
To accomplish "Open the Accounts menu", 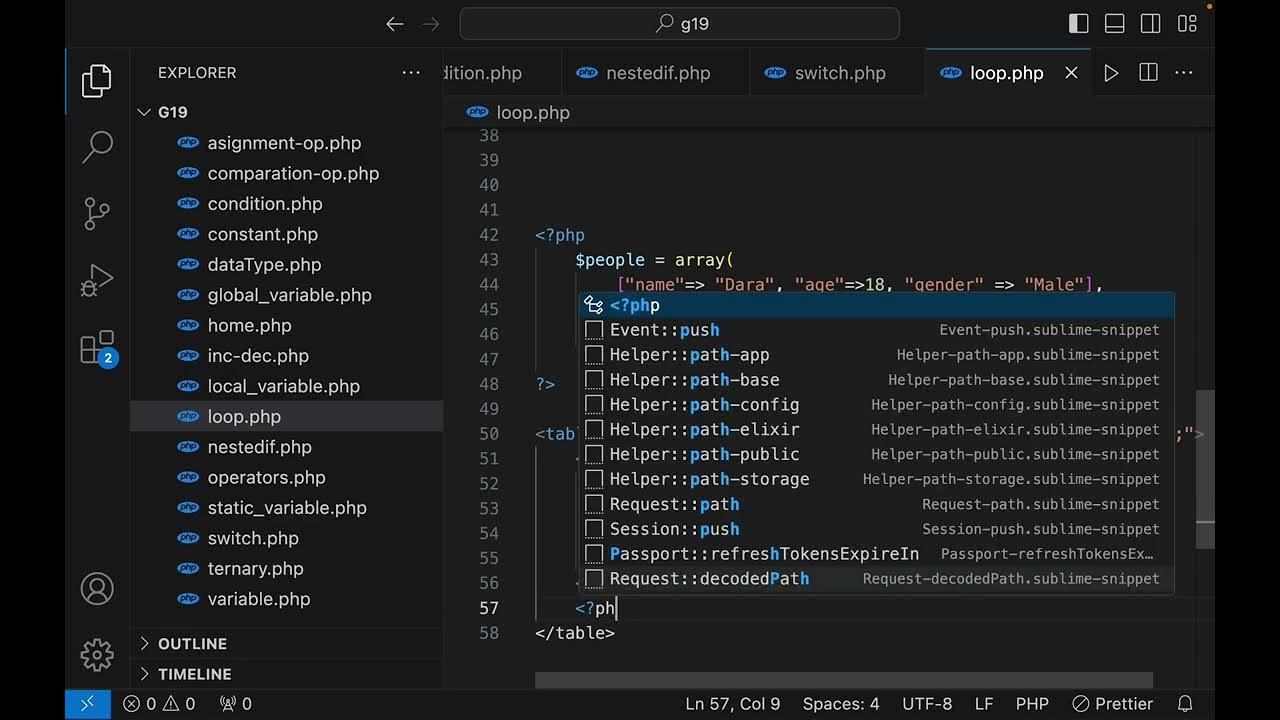I will [97, 588].
